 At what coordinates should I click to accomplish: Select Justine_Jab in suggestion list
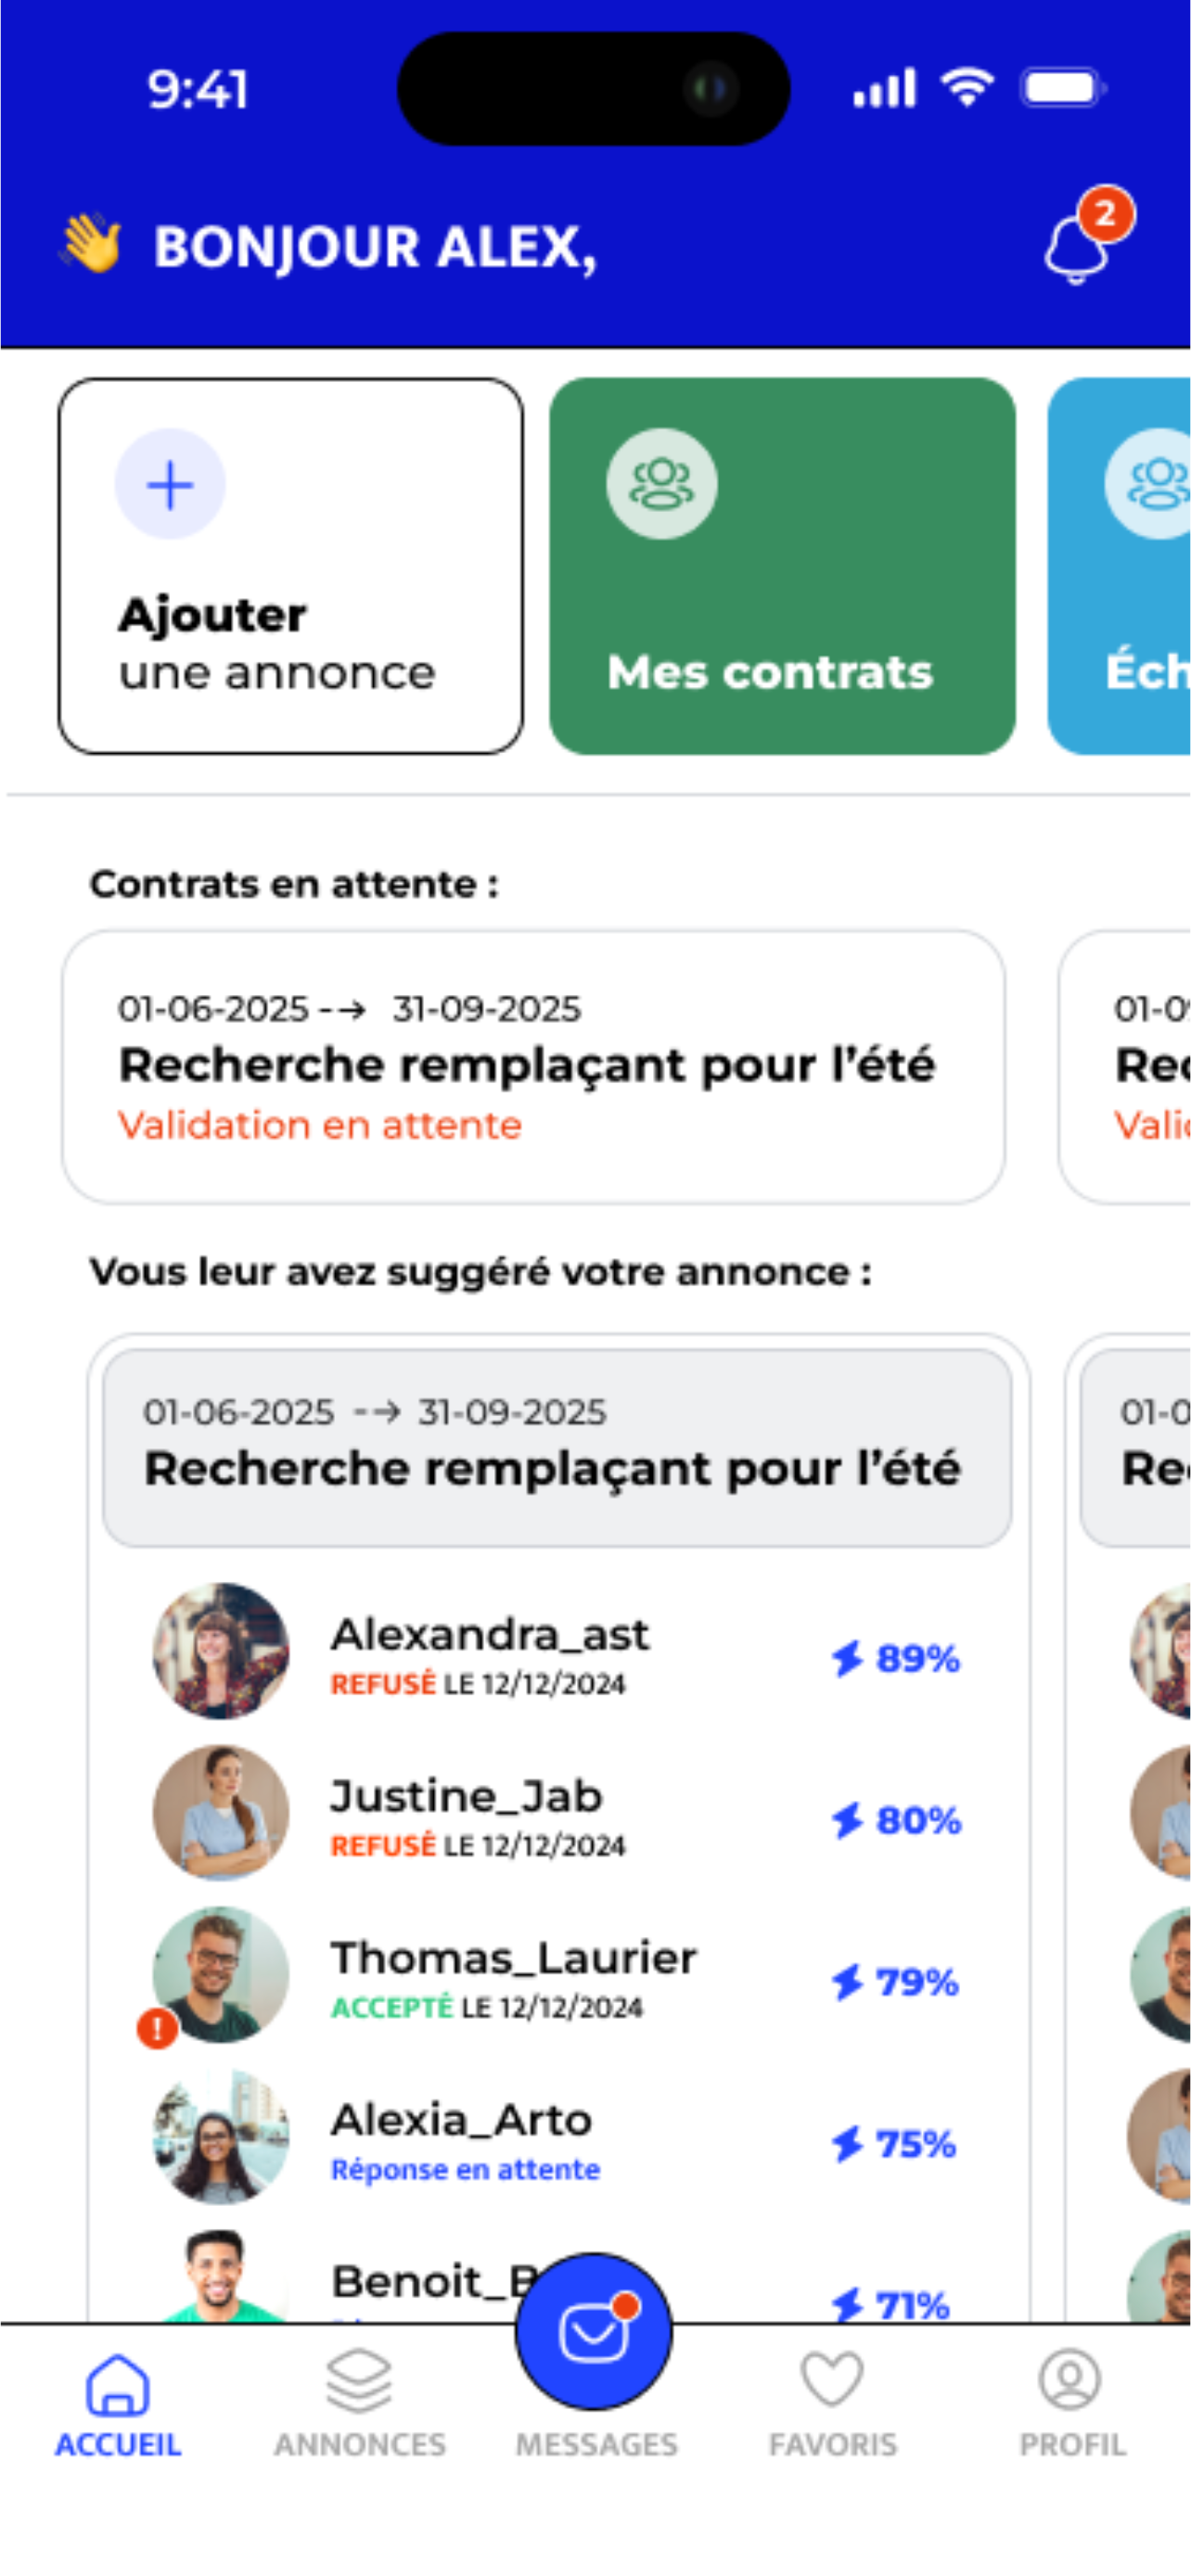click(x=557, y=1813)
